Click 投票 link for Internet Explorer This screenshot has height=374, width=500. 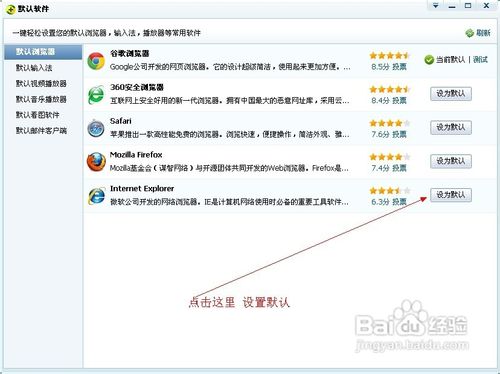(x=399, y=202)
